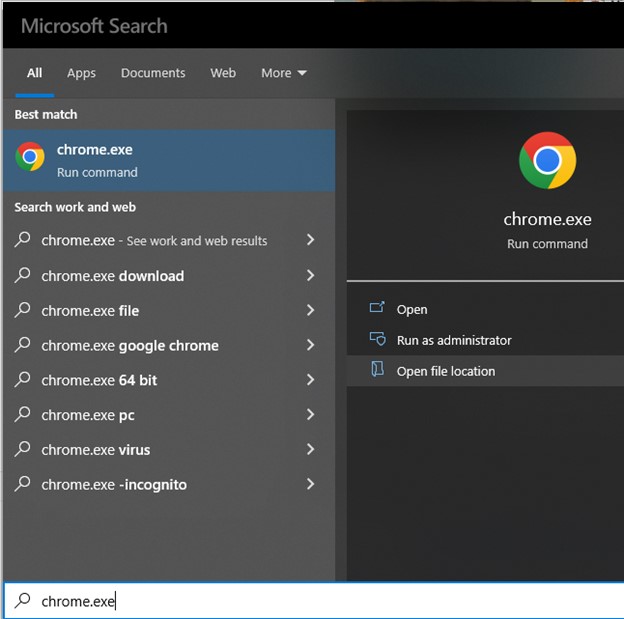This screenshot has height=619, width=624.
Task: Expand chevron for 'chrome.exe -incognito'
Action: 310,484
